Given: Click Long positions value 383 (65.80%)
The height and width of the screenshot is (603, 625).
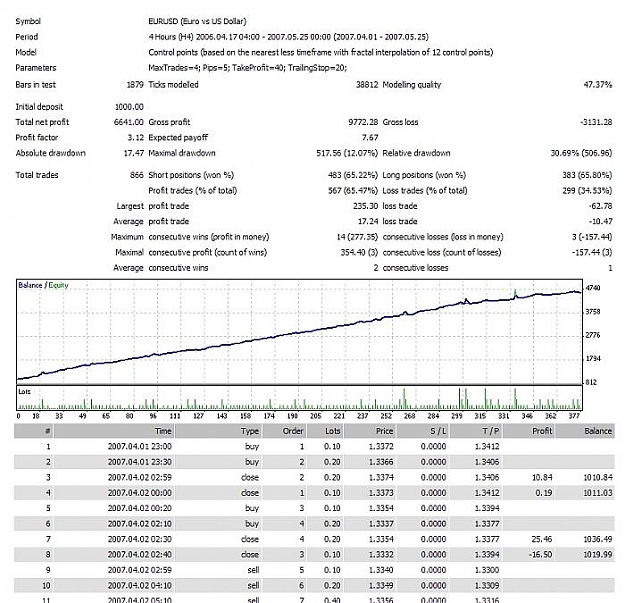Looking at the screenshot, I should click(x=587, y=175).
